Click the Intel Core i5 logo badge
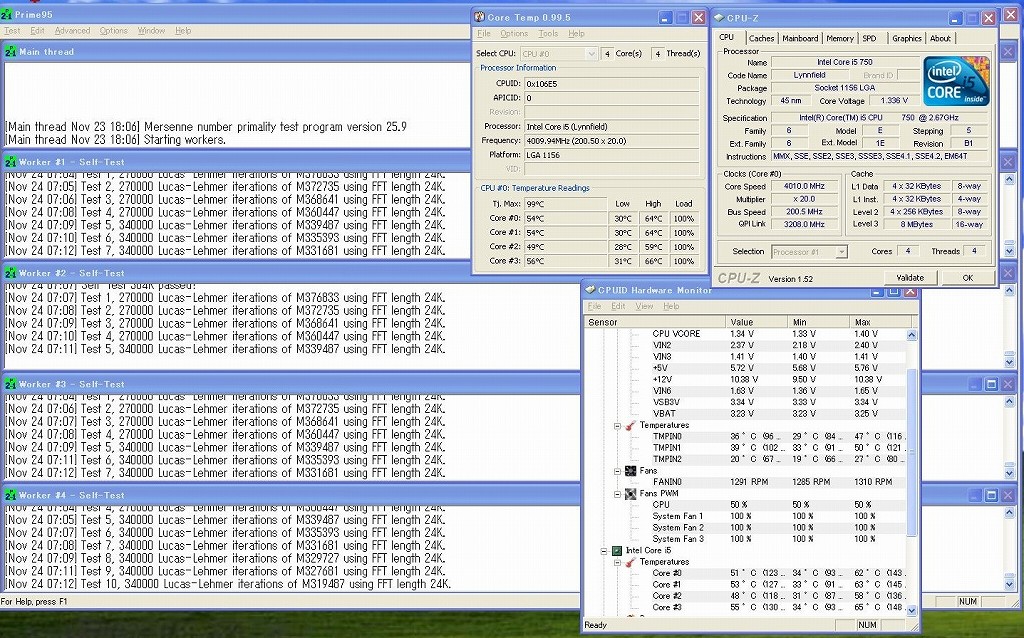 click(x=955, y=81)
